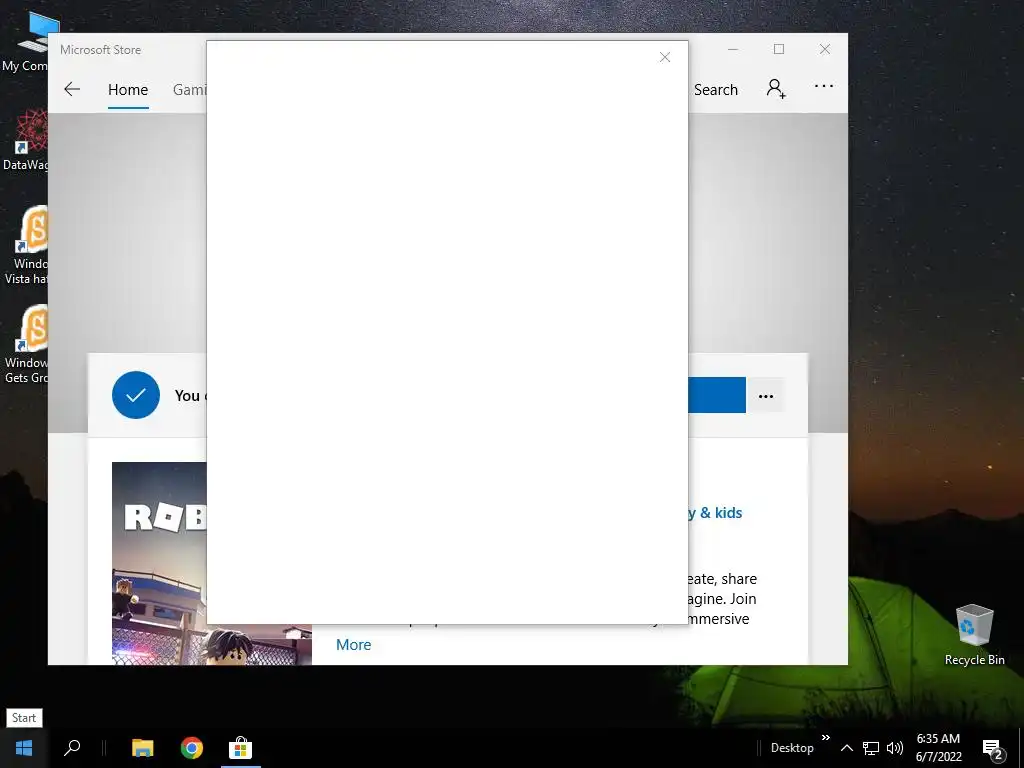Select the Windows Vista desktop shortcut
Viewport: 1024px width, 768px height.
coord(25,246)
